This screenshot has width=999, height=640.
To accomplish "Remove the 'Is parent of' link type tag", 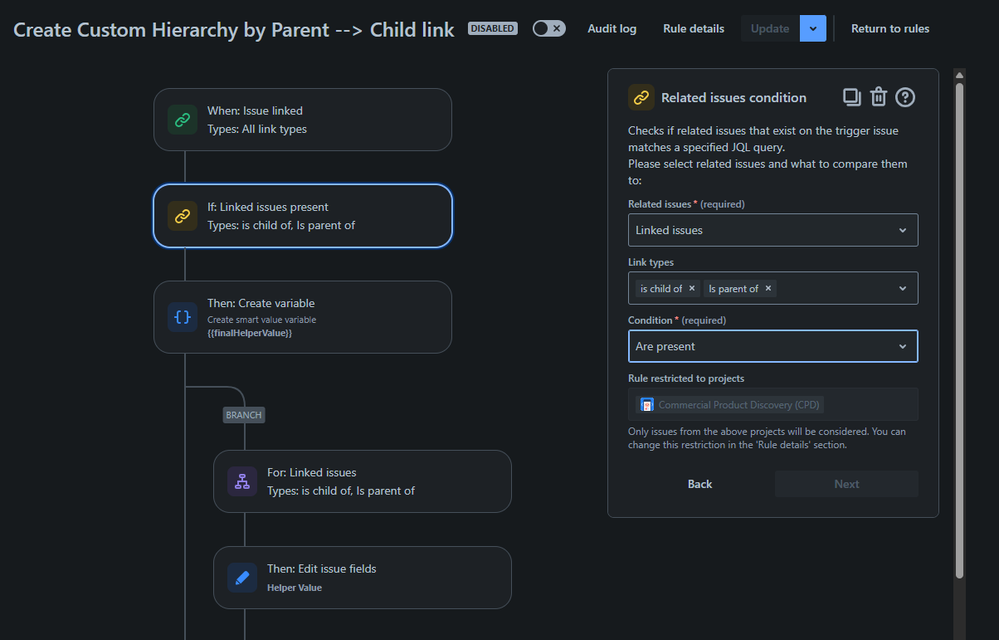I will click(x=768, y=289).
